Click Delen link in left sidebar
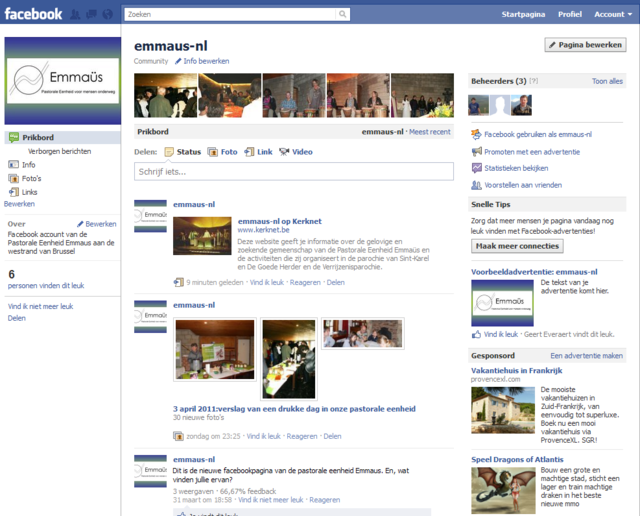This screenshot has height=516, width=640. point(16,318)
